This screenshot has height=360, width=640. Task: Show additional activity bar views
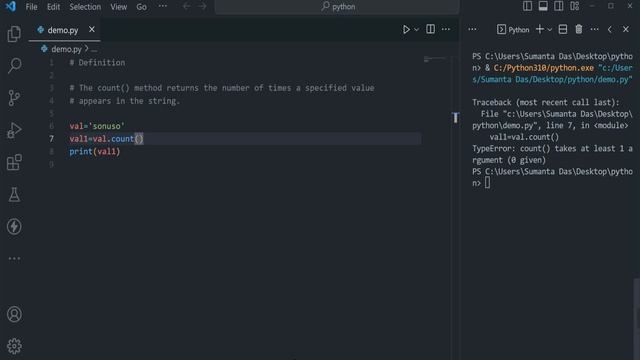(14, 258)
